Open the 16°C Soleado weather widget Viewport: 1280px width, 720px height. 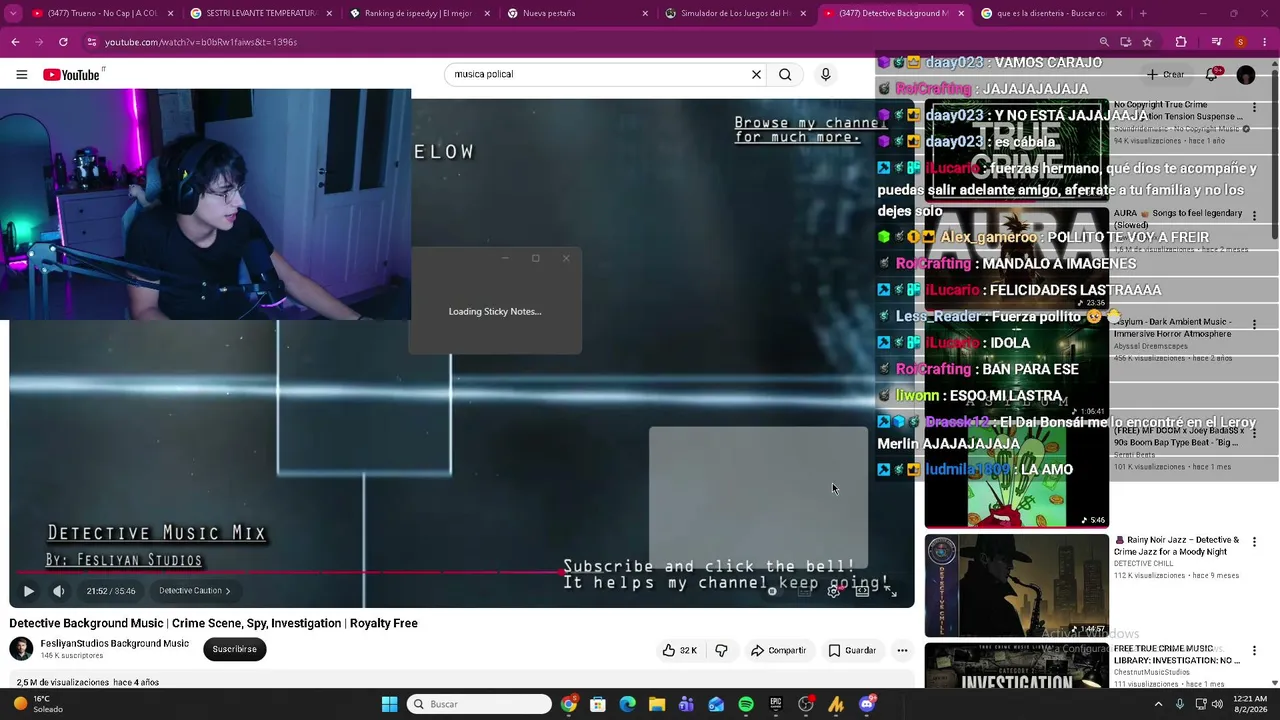coord(40,704)
